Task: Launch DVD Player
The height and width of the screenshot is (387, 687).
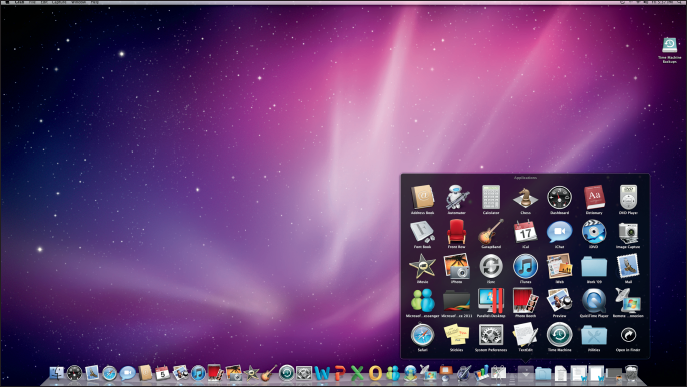Action: 628,197
